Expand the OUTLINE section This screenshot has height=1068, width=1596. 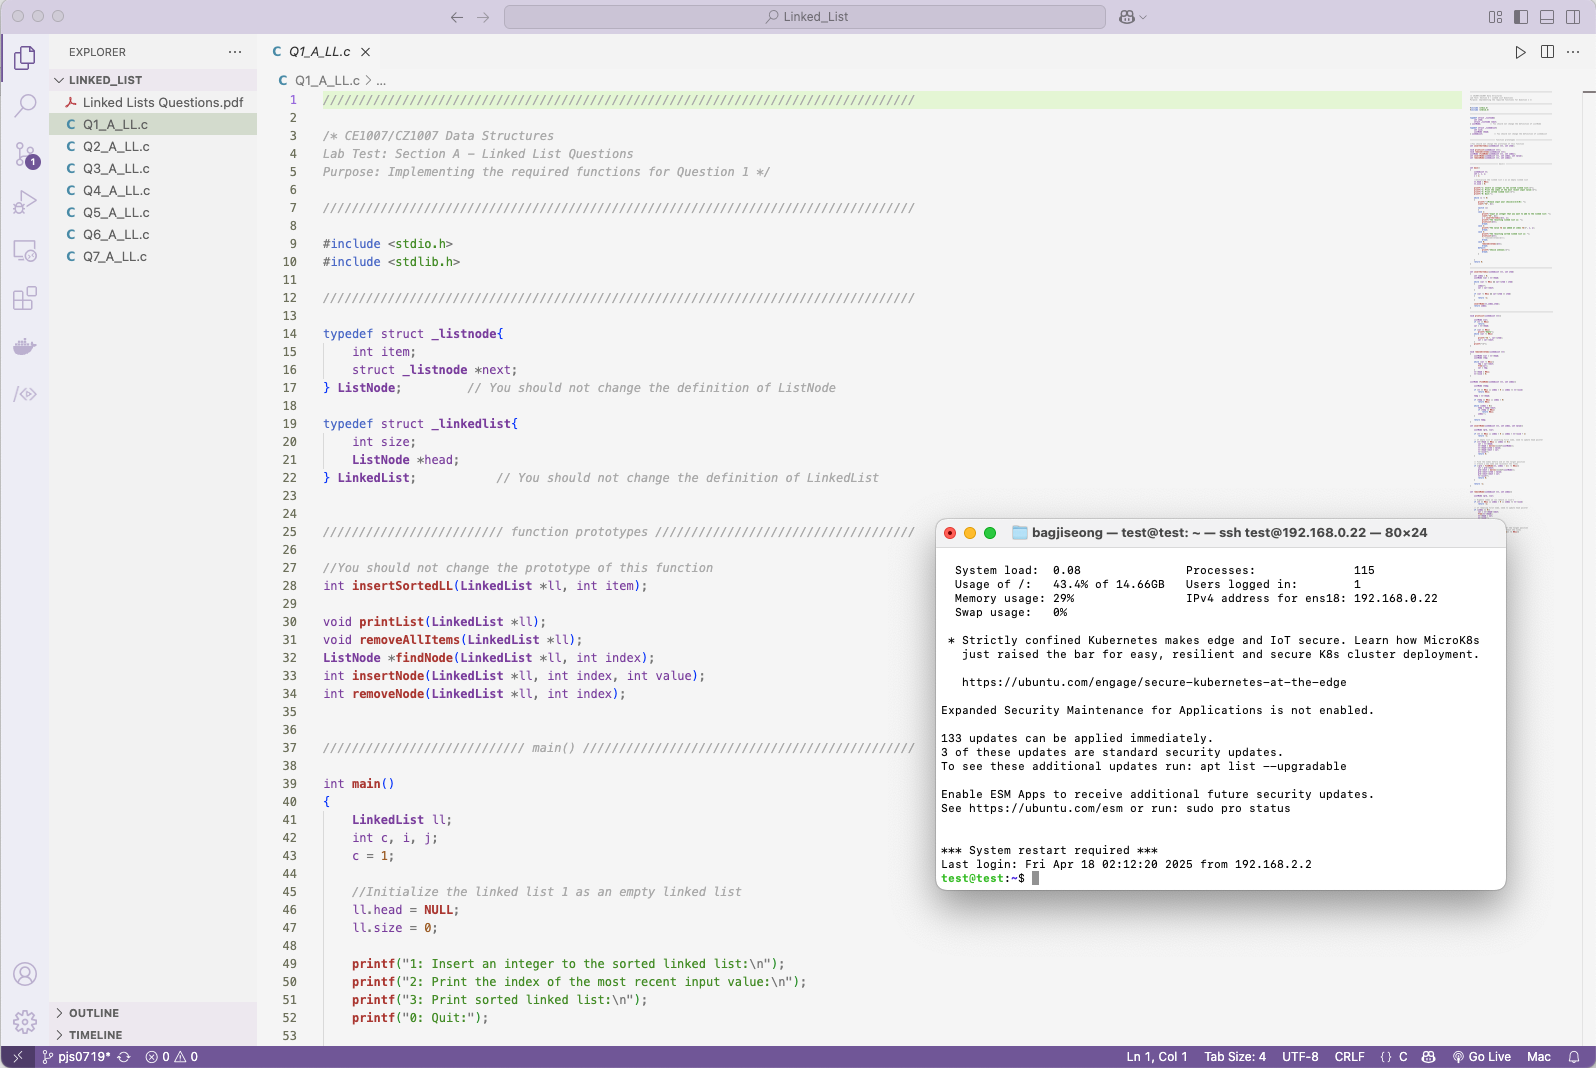click(153, 1013)
